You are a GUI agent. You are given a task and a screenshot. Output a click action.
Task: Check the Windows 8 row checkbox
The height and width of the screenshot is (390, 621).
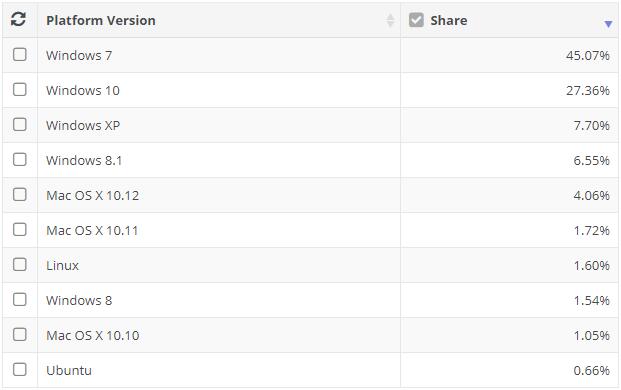20,299
